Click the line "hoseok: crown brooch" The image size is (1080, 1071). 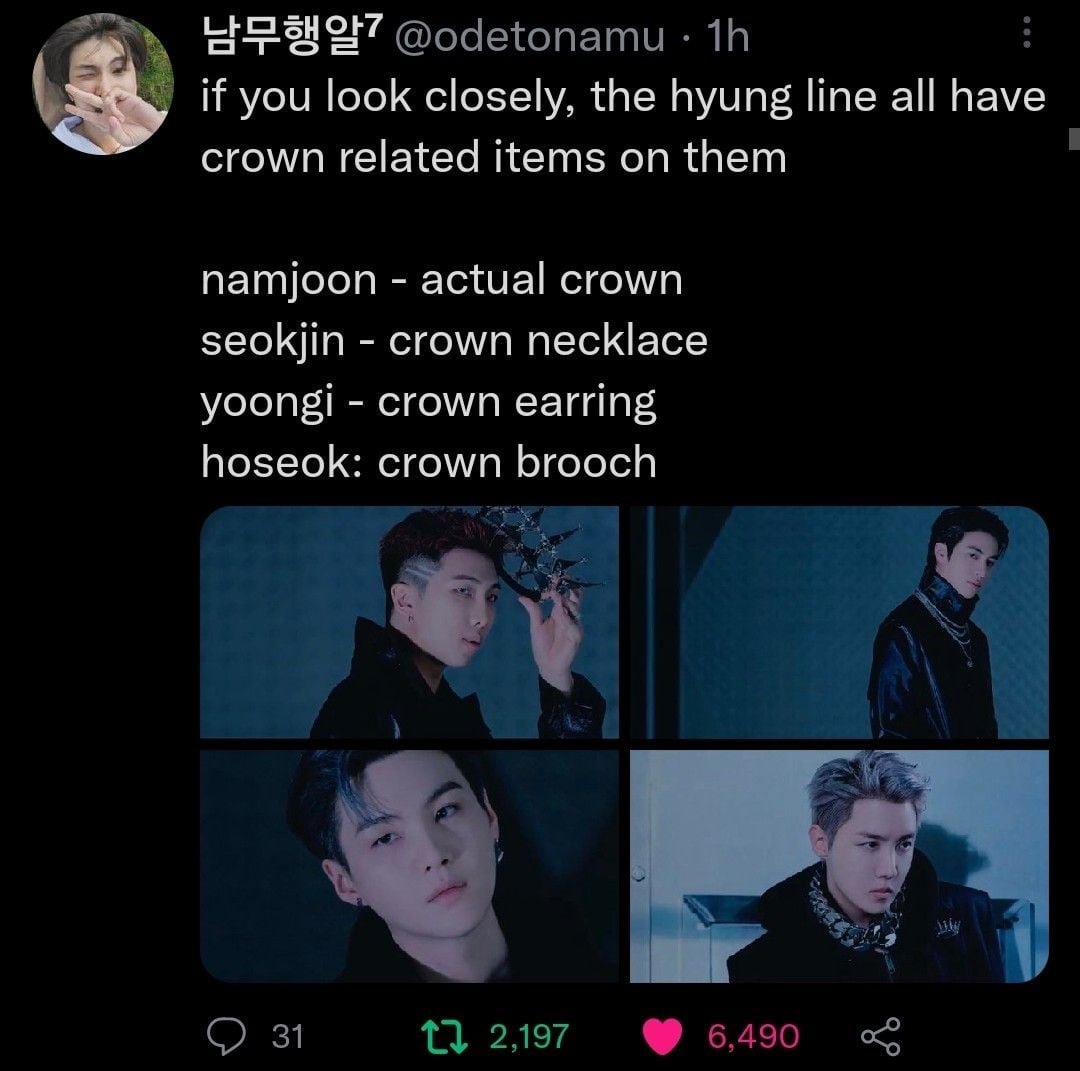[428, 462]
